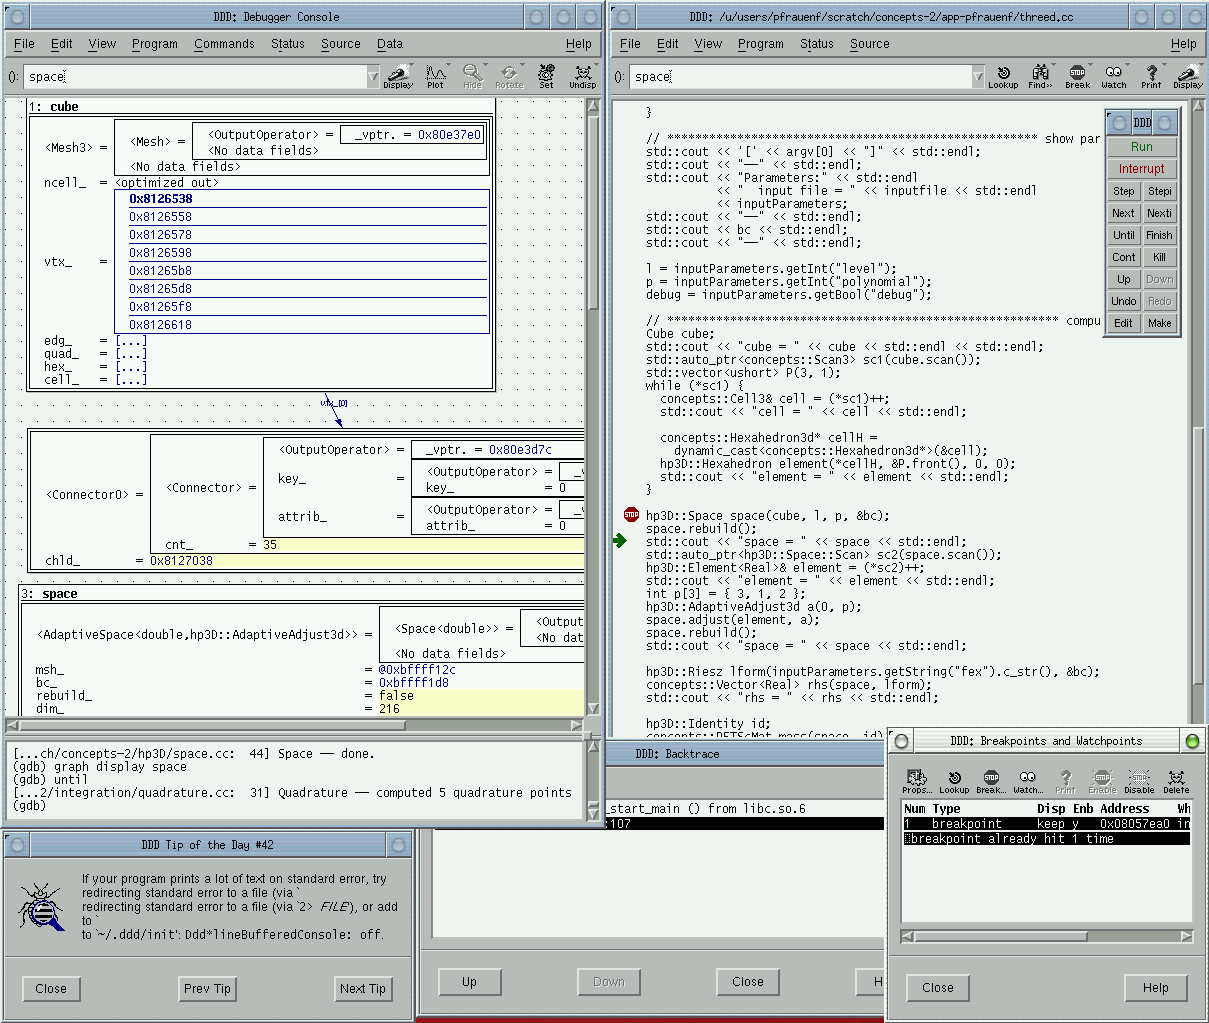Expand the collapsed edg_ field value
This screenshot has height=1023, width=1209.
coord(131,341)
